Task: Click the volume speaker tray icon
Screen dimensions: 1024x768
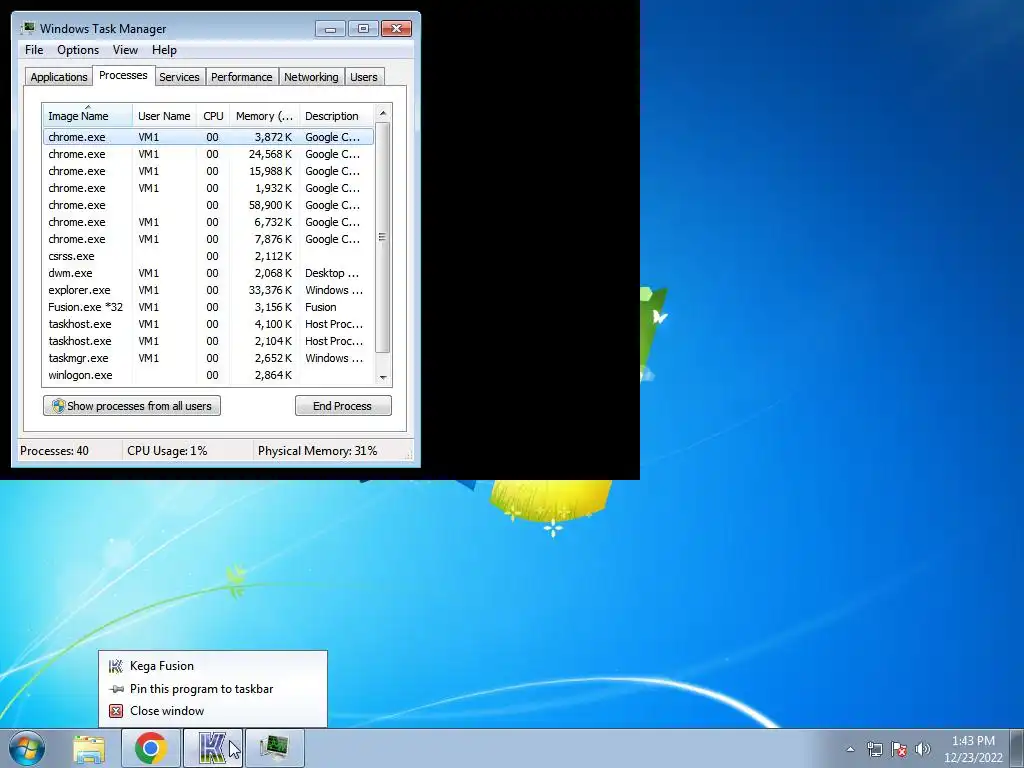Action: 922,749
